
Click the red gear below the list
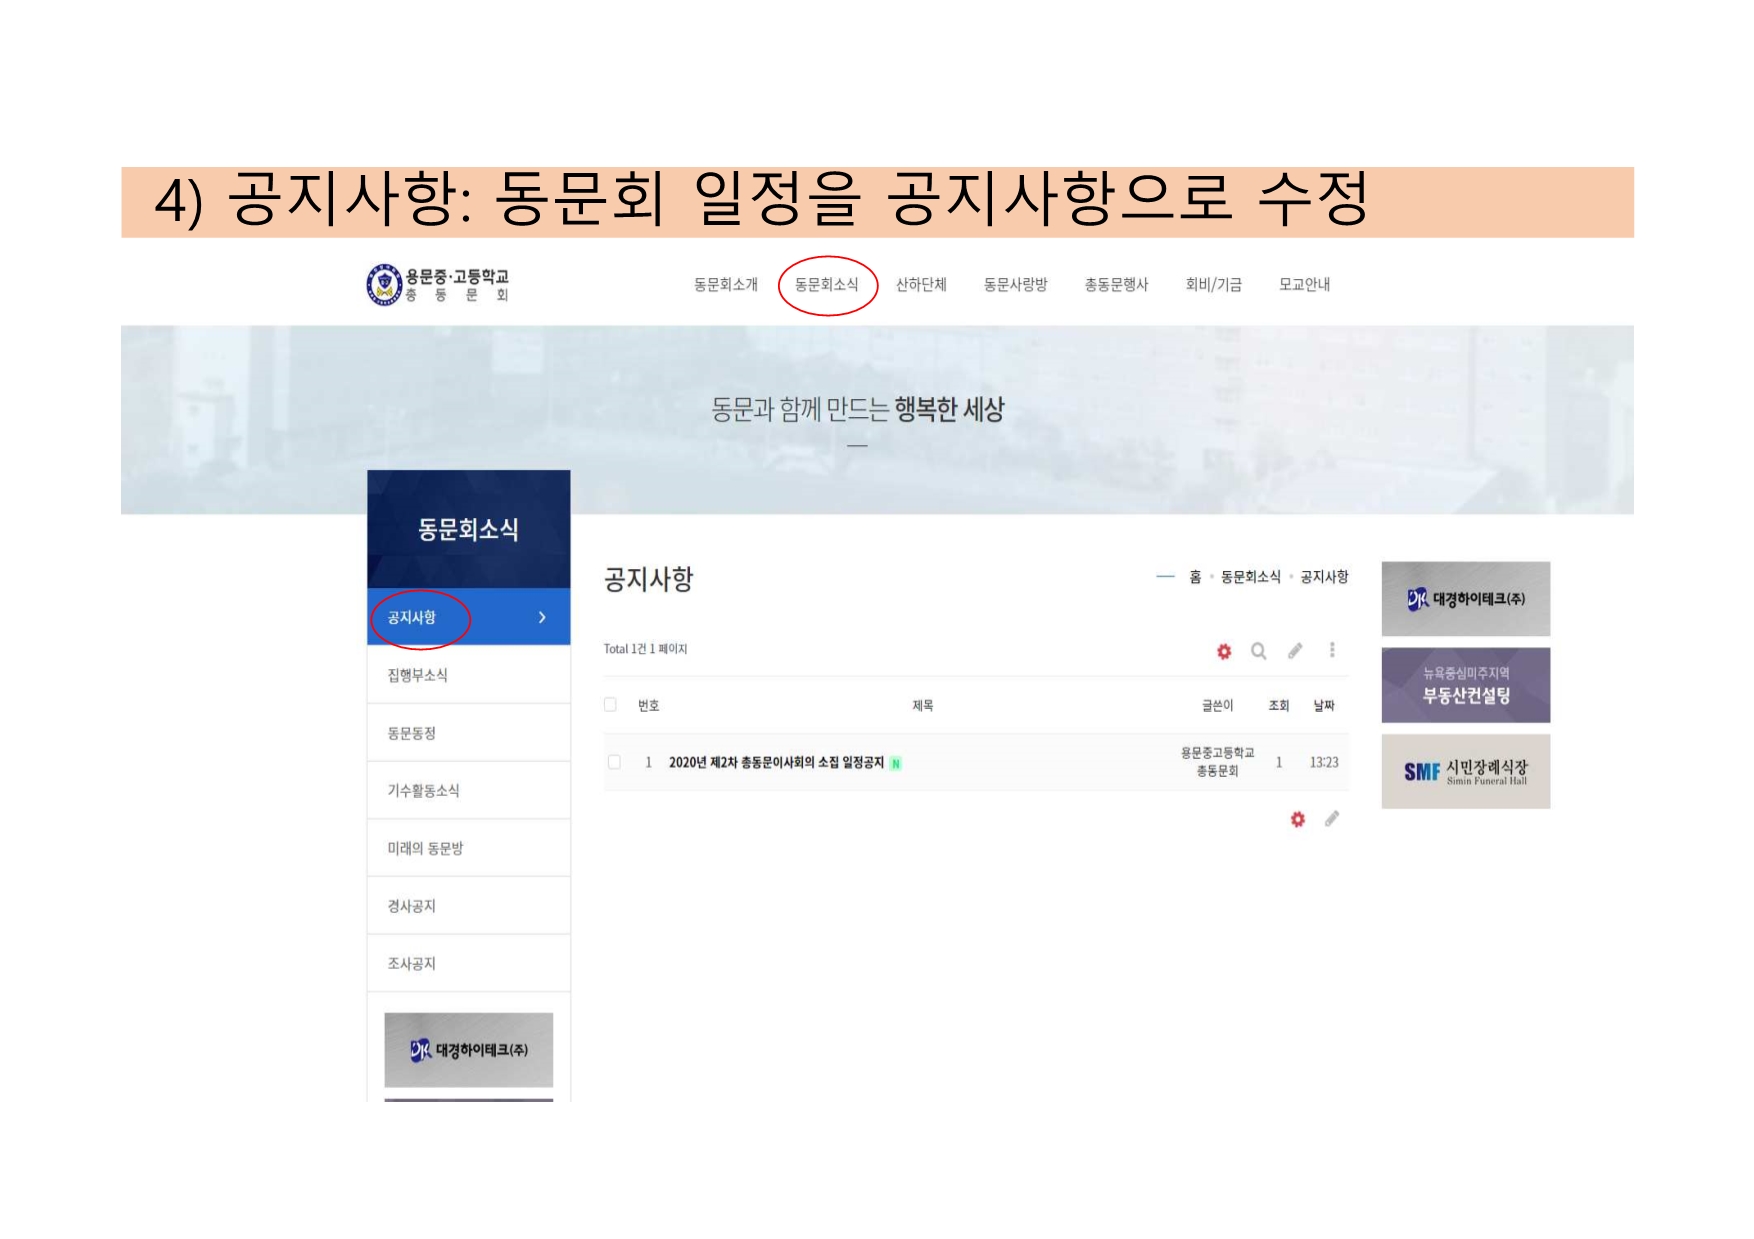(1298, 819)
